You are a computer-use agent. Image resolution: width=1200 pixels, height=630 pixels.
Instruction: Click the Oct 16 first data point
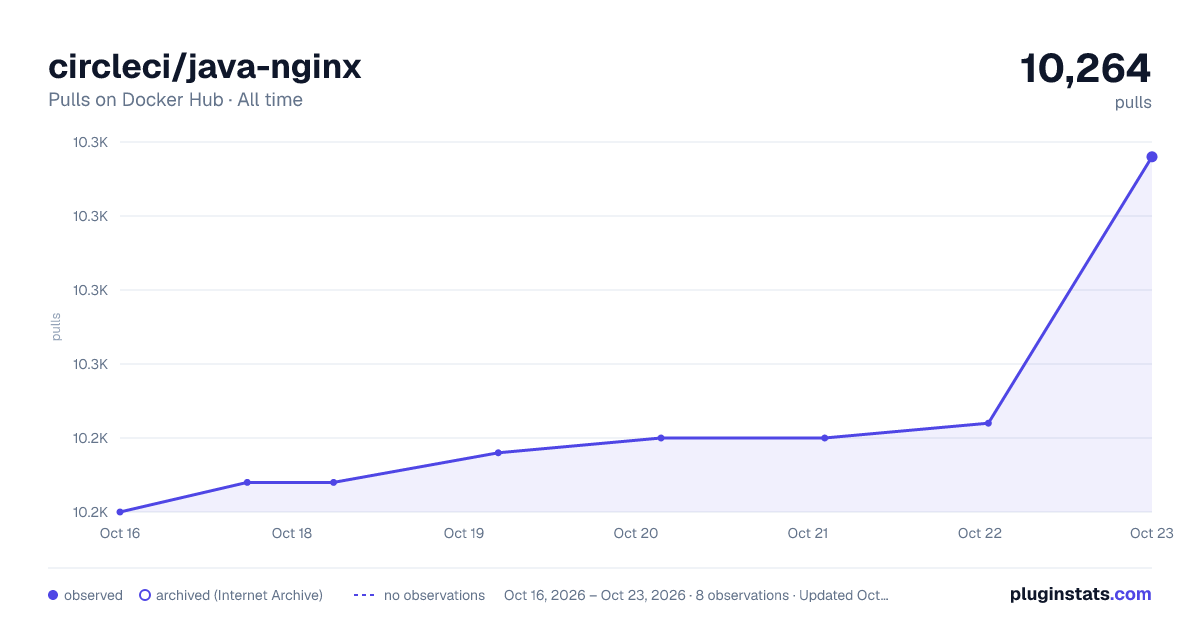(120, 512)
